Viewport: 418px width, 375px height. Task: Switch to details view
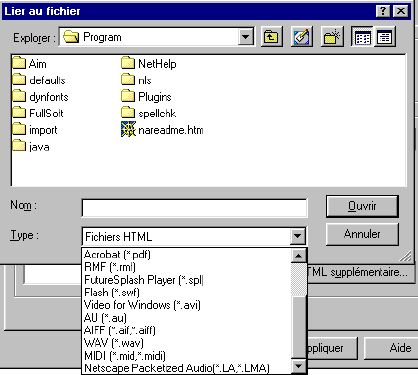coord(385,37)
